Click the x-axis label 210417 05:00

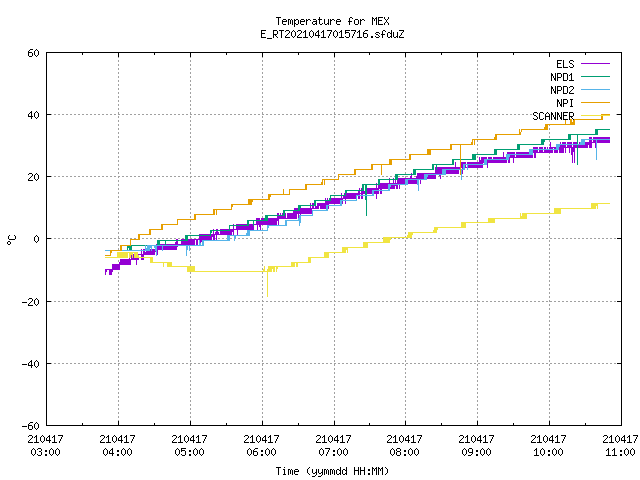point(189,446)
